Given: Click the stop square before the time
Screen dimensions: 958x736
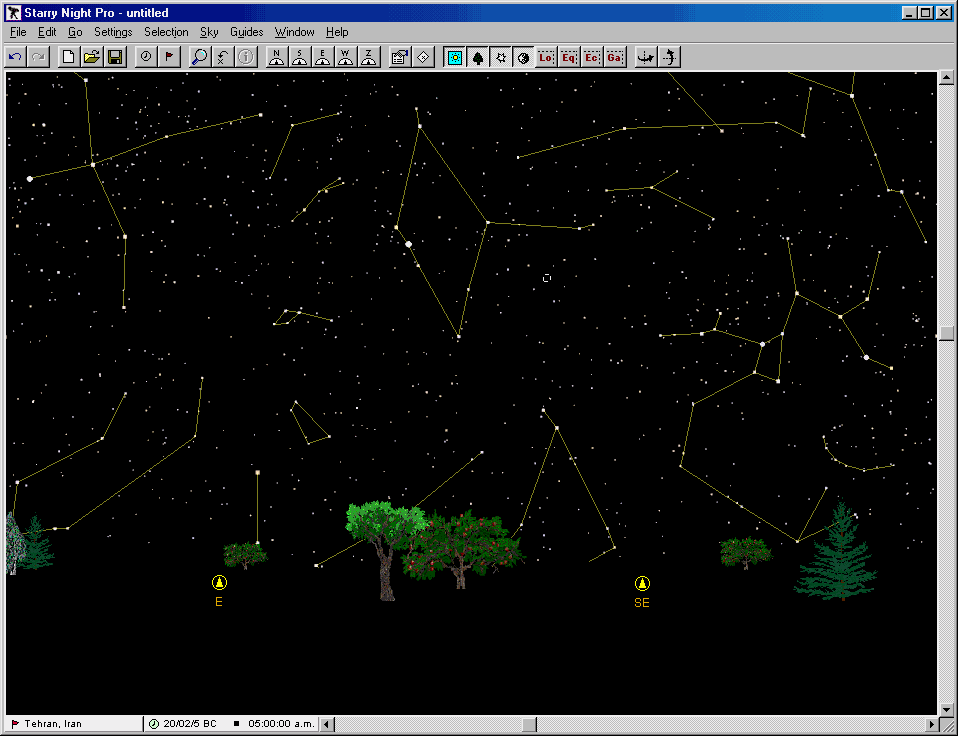Looking at the screenshot, I should (x=236, y=724).
